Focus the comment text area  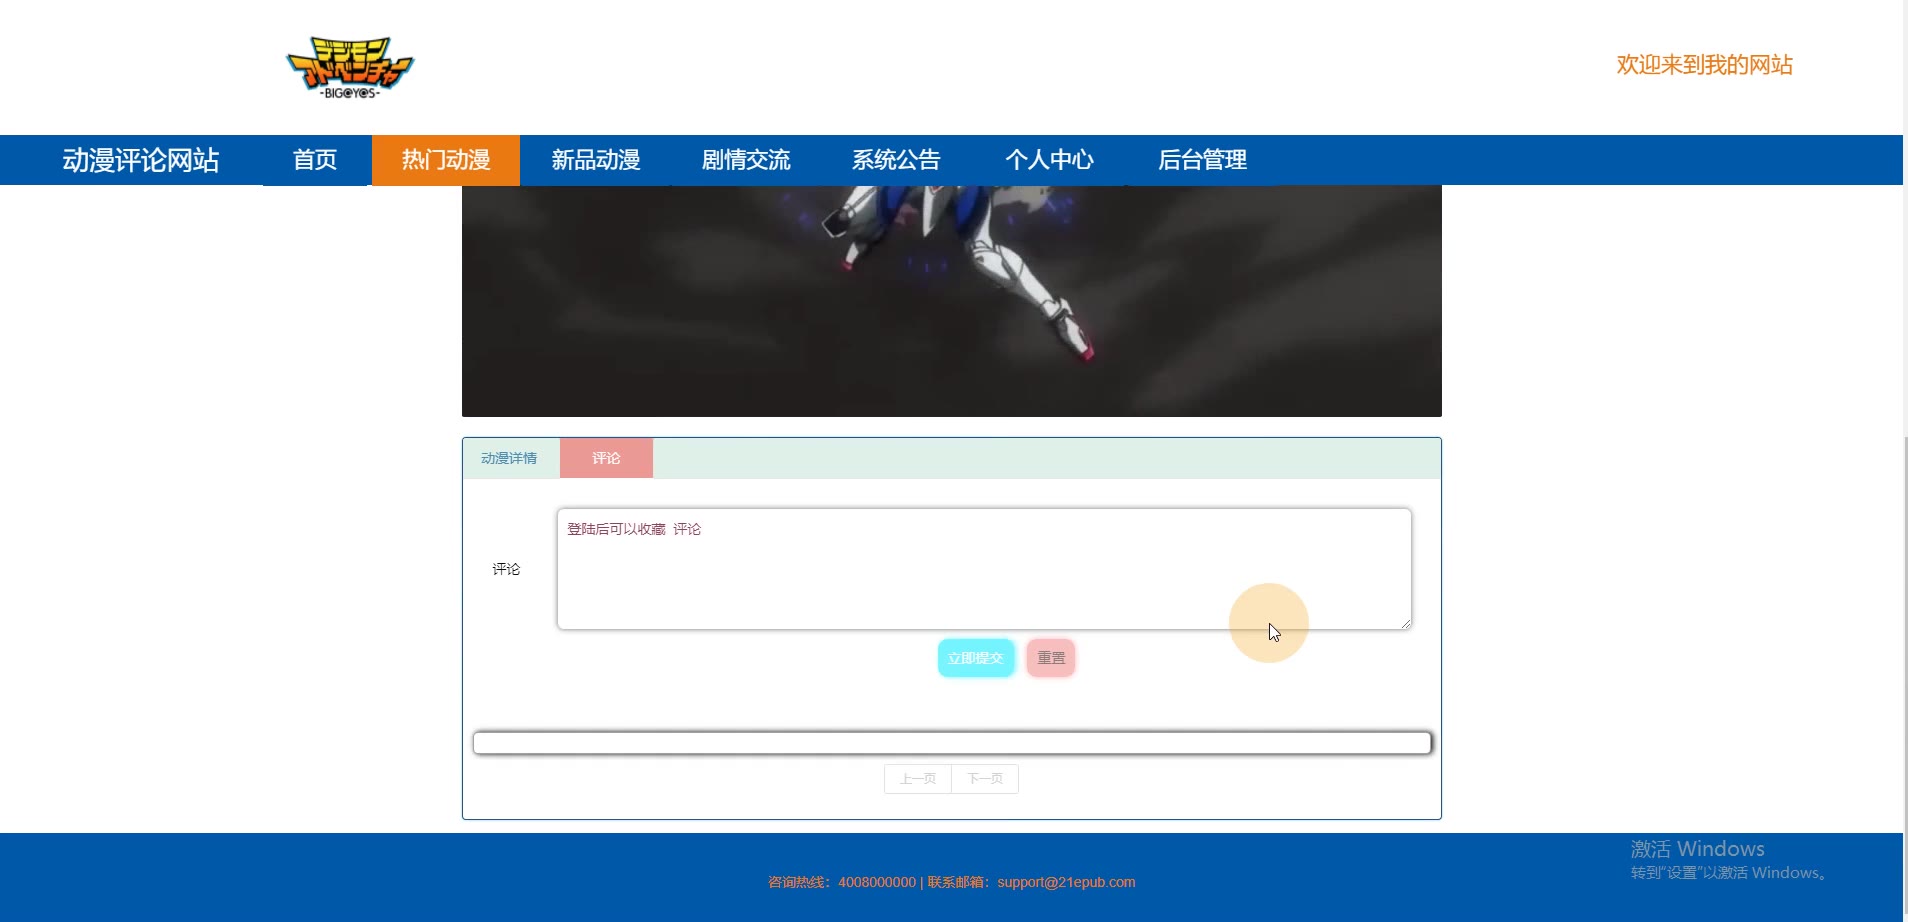[984, 569]
